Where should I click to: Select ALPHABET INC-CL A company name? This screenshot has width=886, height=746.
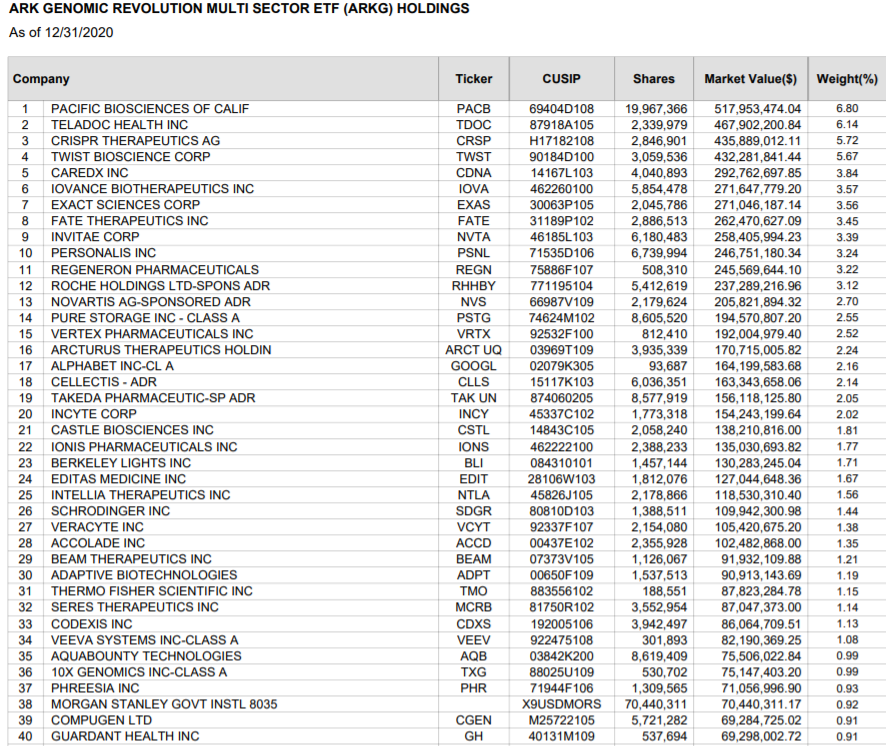(112, 366)
